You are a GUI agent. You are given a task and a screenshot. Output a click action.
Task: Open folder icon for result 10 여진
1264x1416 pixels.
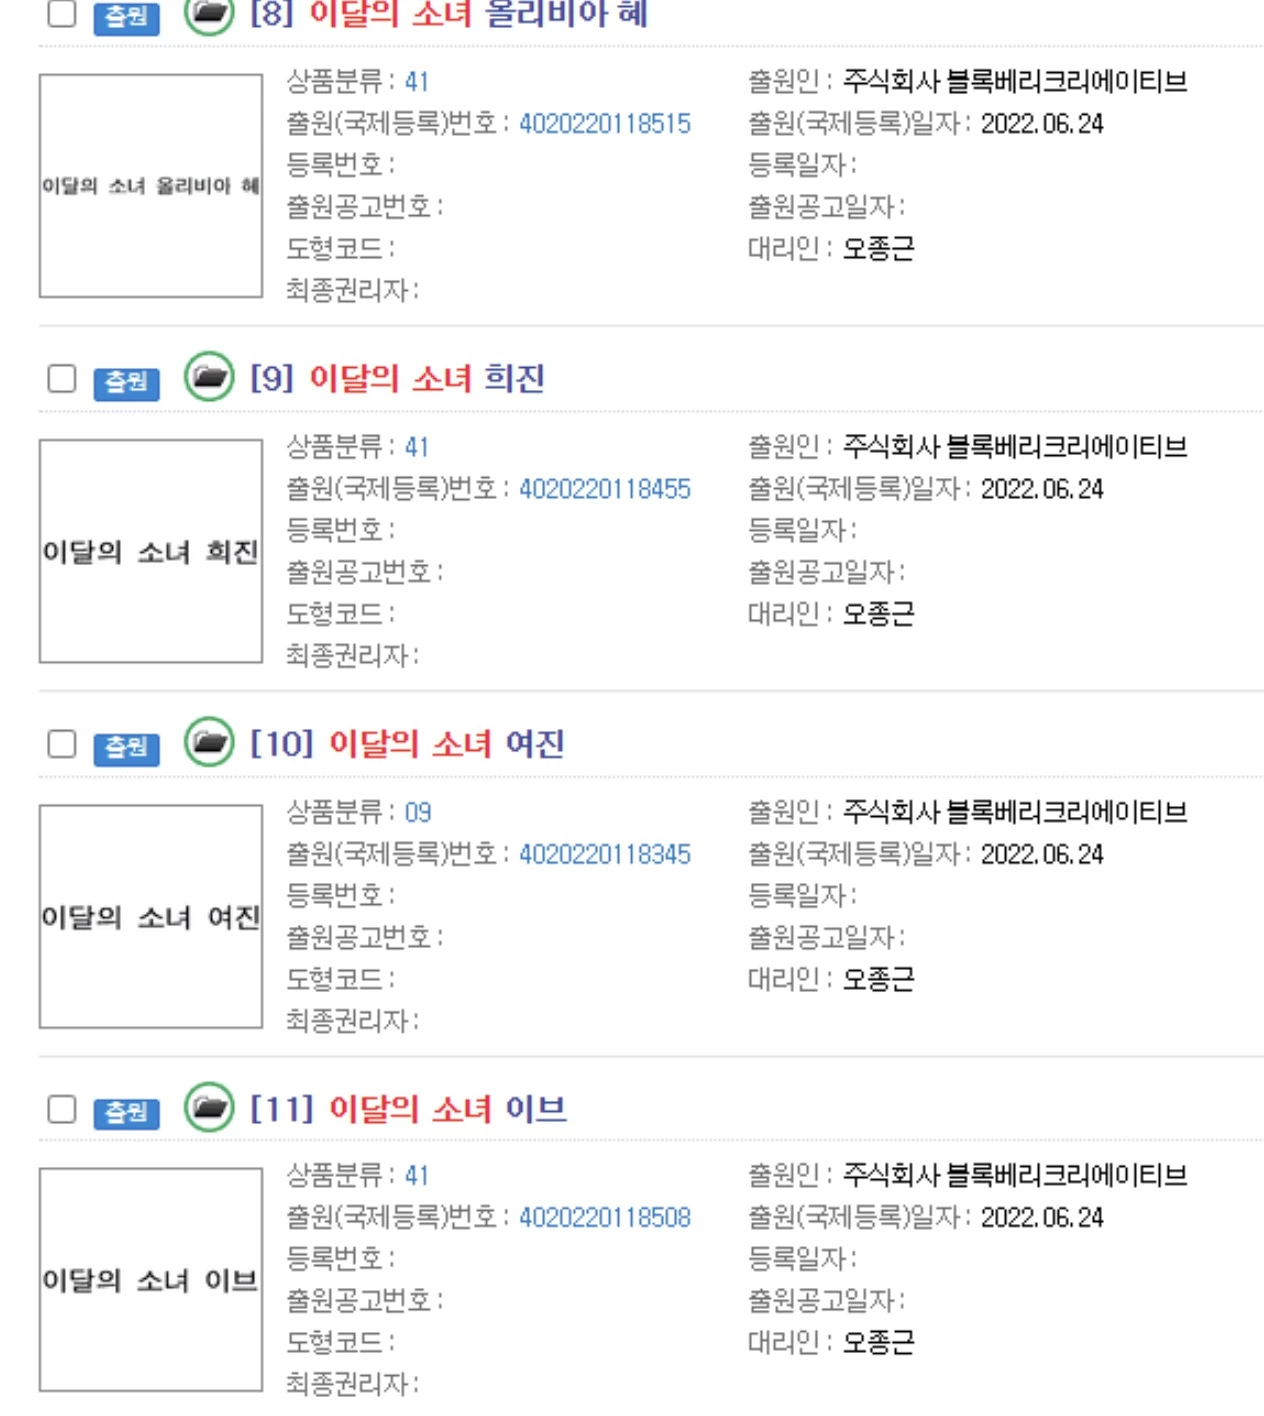(209, 743)
